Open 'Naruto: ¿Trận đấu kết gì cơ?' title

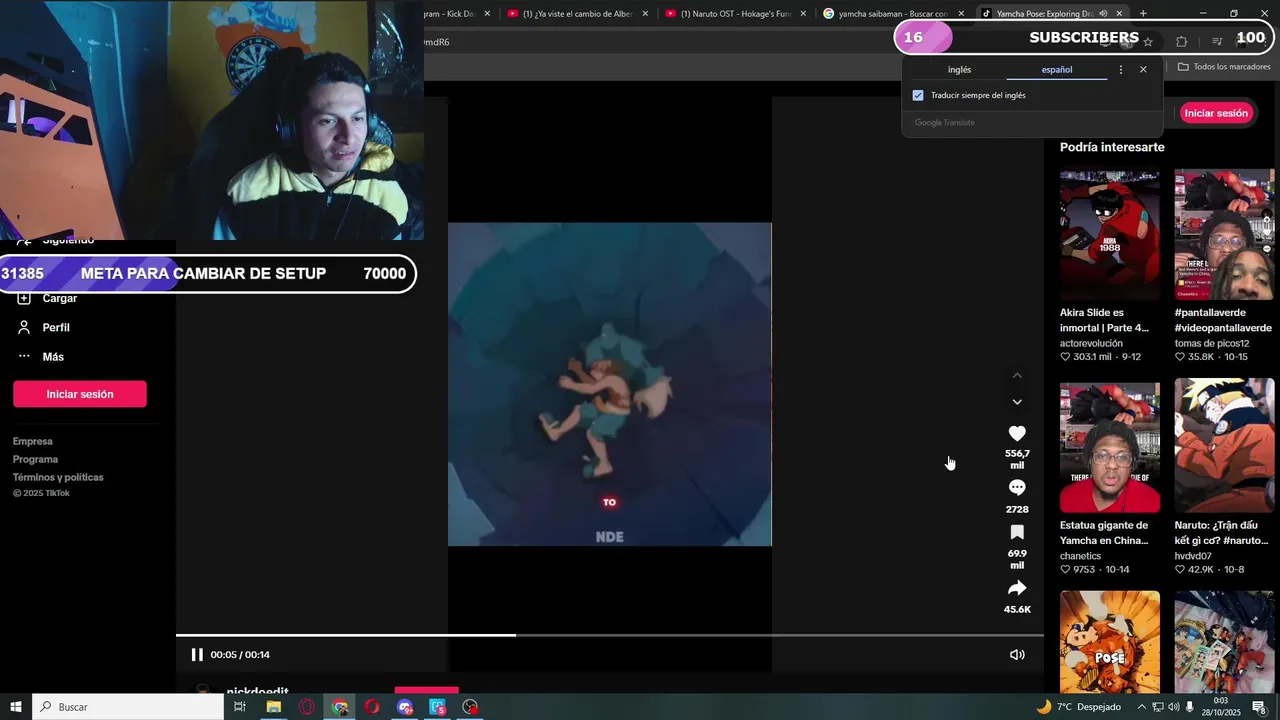click(x=1221, y=533)
